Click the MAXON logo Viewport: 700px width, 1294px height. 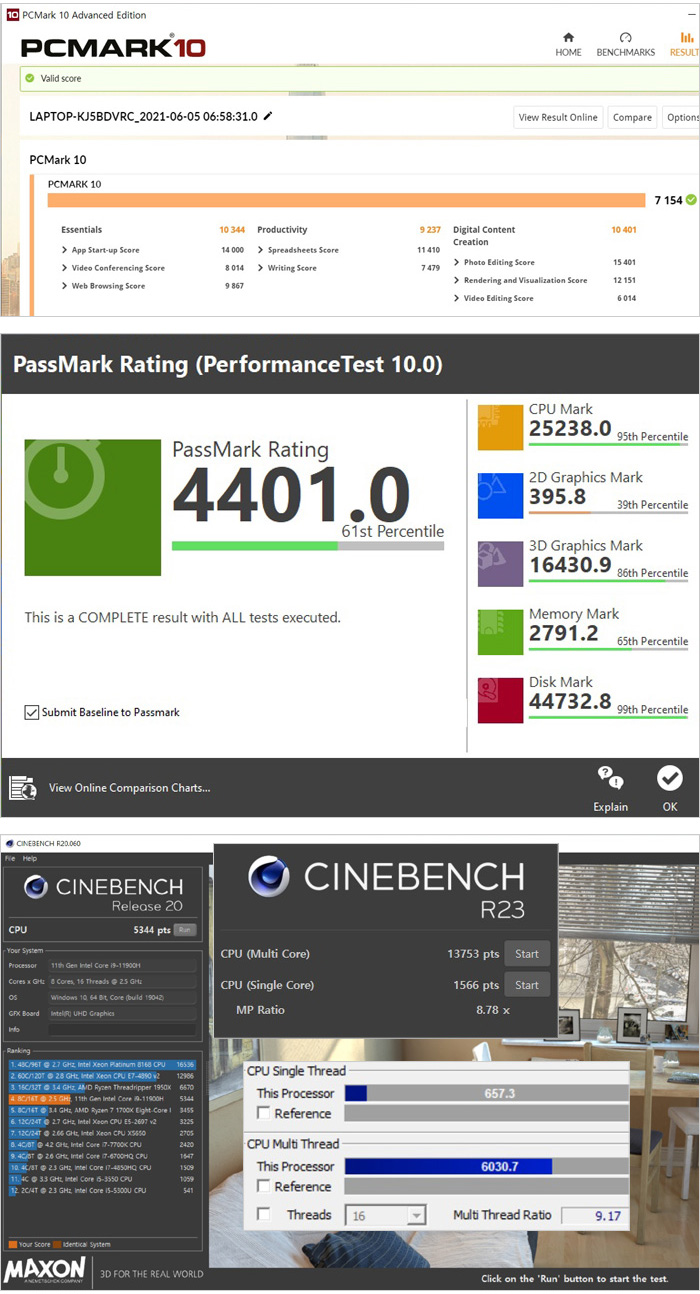(44, 1271)
